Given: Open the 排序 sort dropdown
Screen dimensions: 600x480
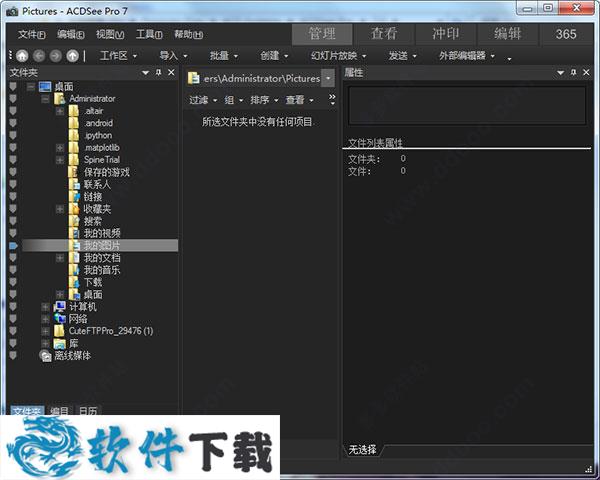Looking at the screenshot, I should (264, 100).
